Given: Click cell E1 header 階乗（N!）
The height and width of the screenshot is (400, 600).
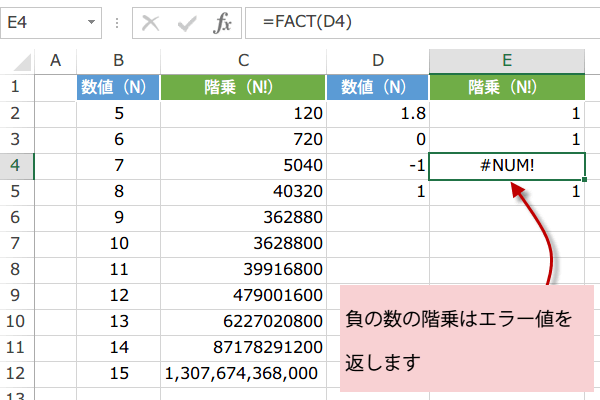Looking at the screenshot, I should point(507,87).
